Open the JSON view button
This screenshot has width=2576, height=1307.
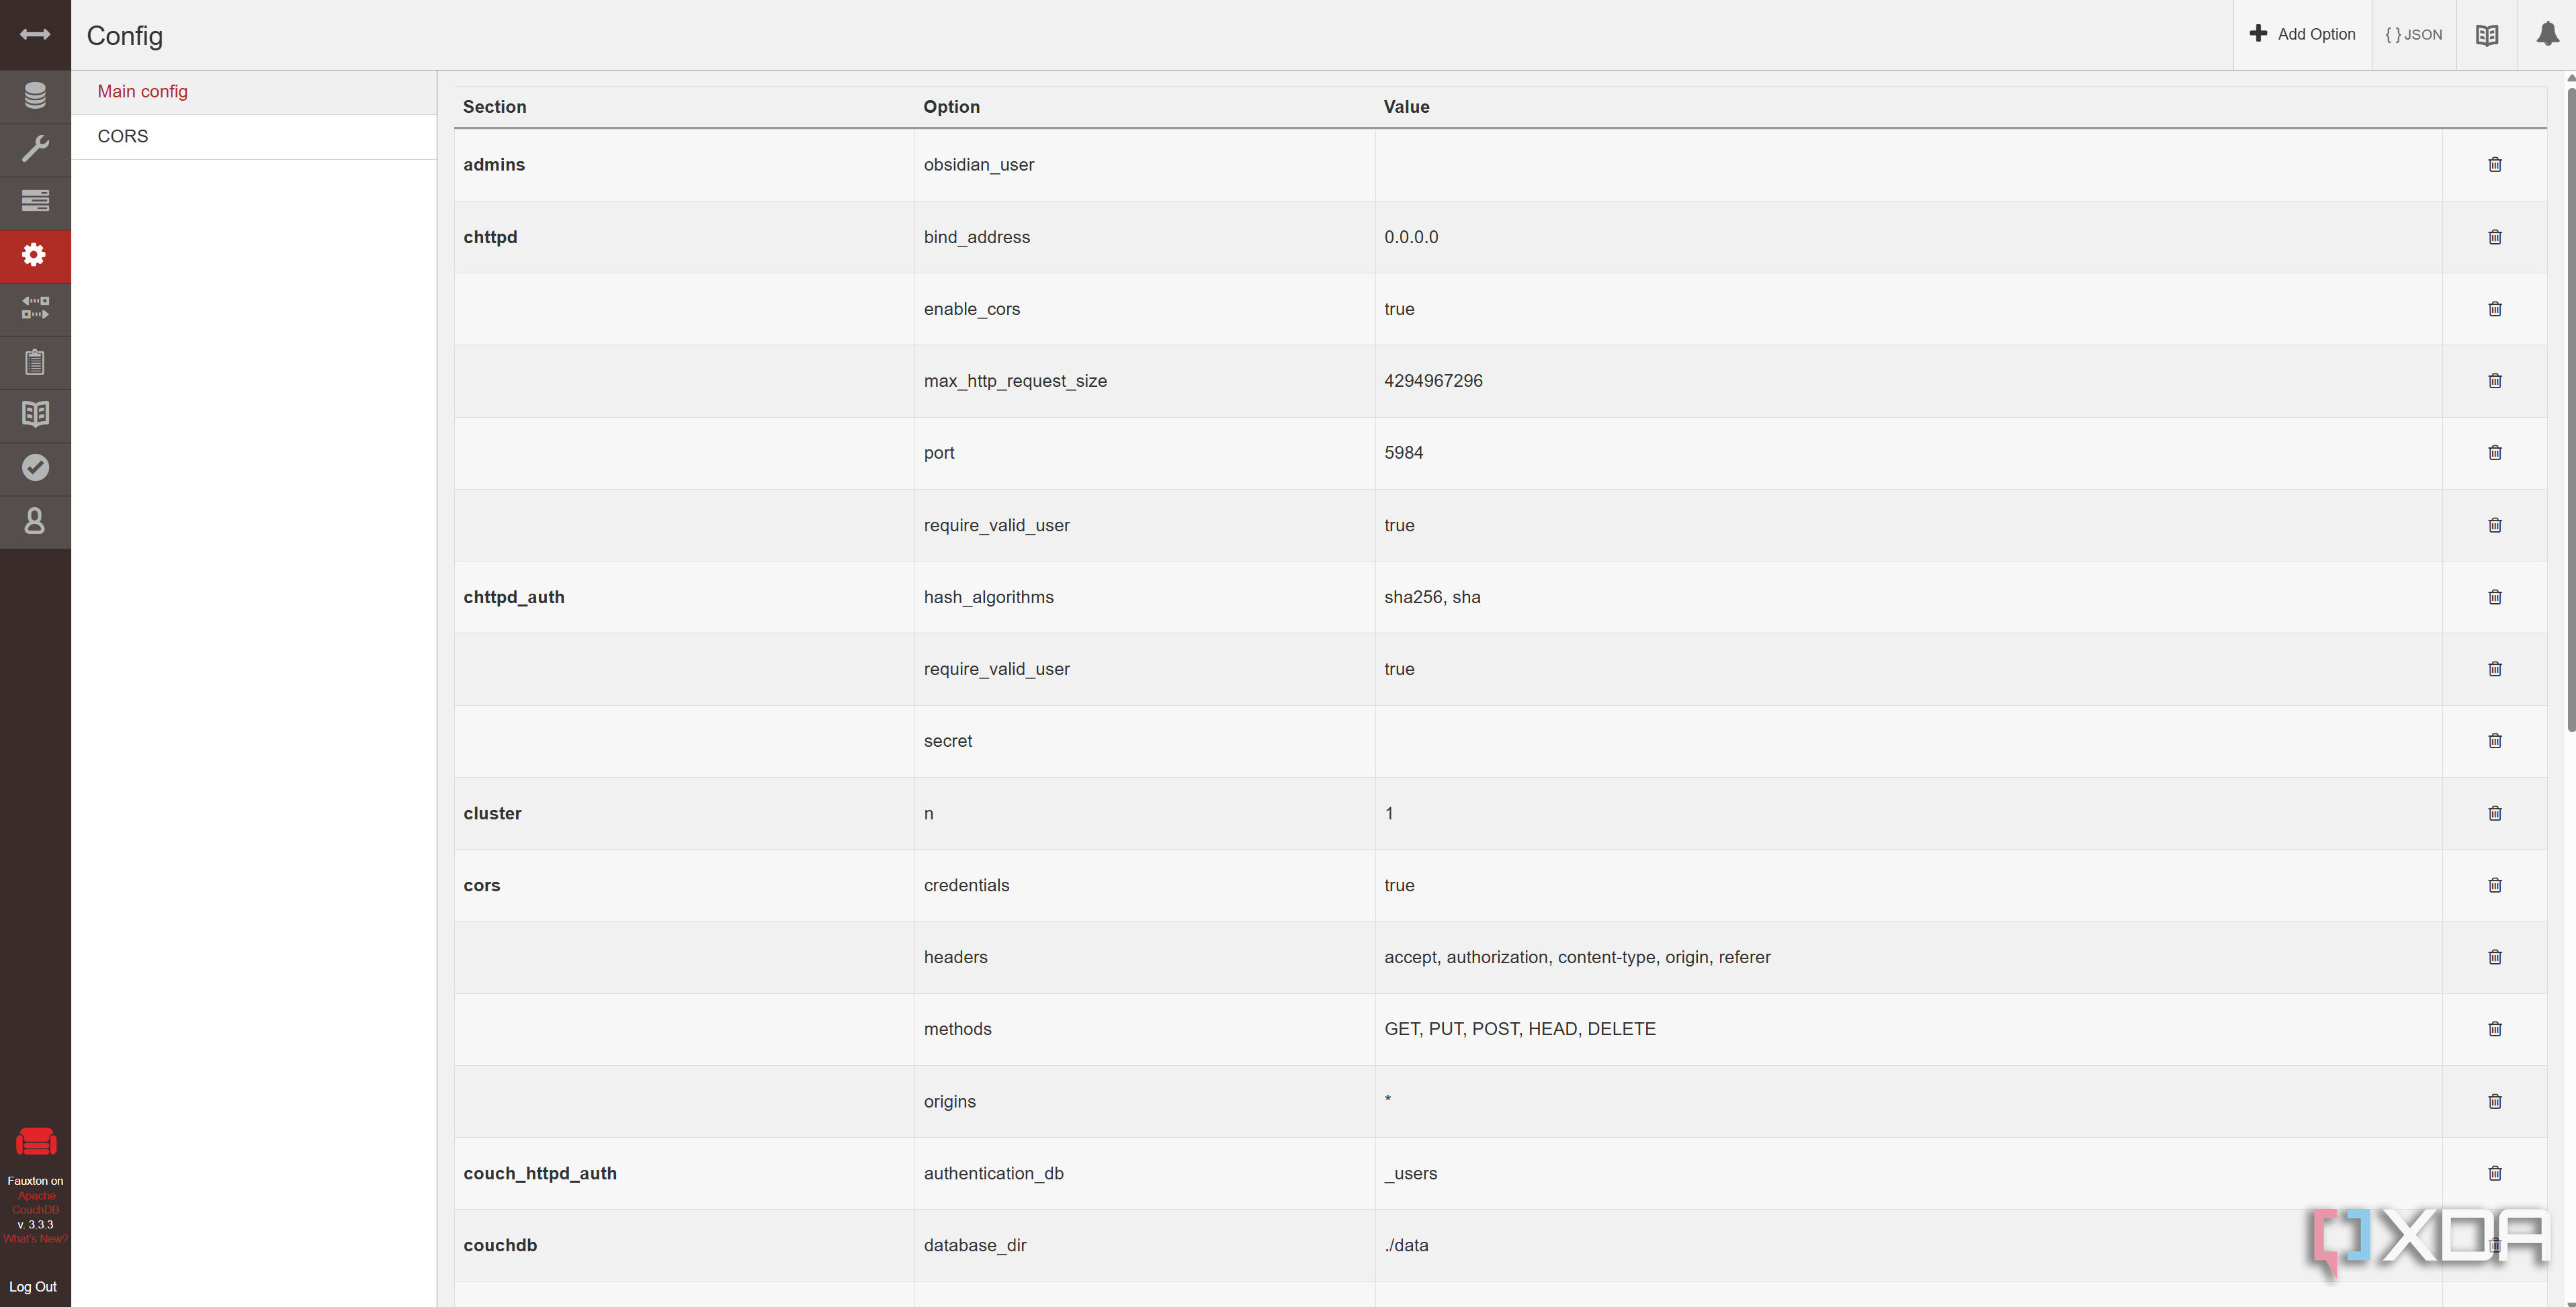pos(2413,35)
